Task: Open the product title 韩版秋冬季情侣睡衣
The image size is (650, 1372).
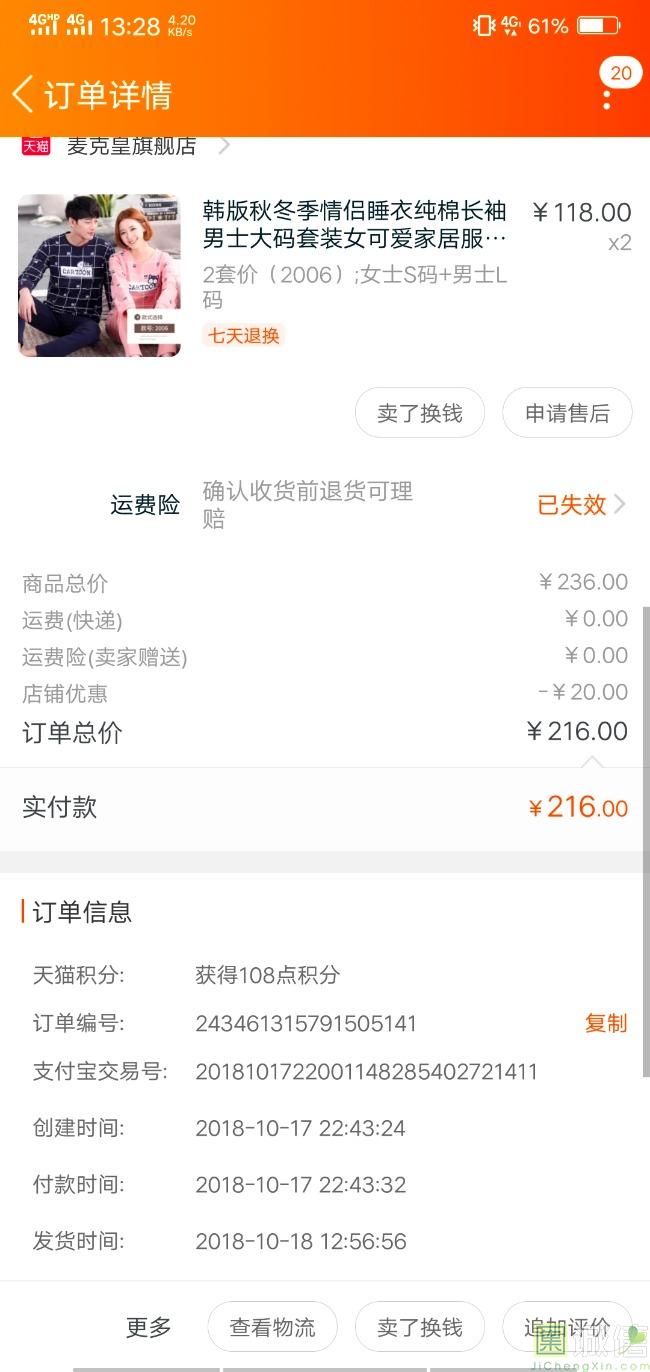Action: 355,225
